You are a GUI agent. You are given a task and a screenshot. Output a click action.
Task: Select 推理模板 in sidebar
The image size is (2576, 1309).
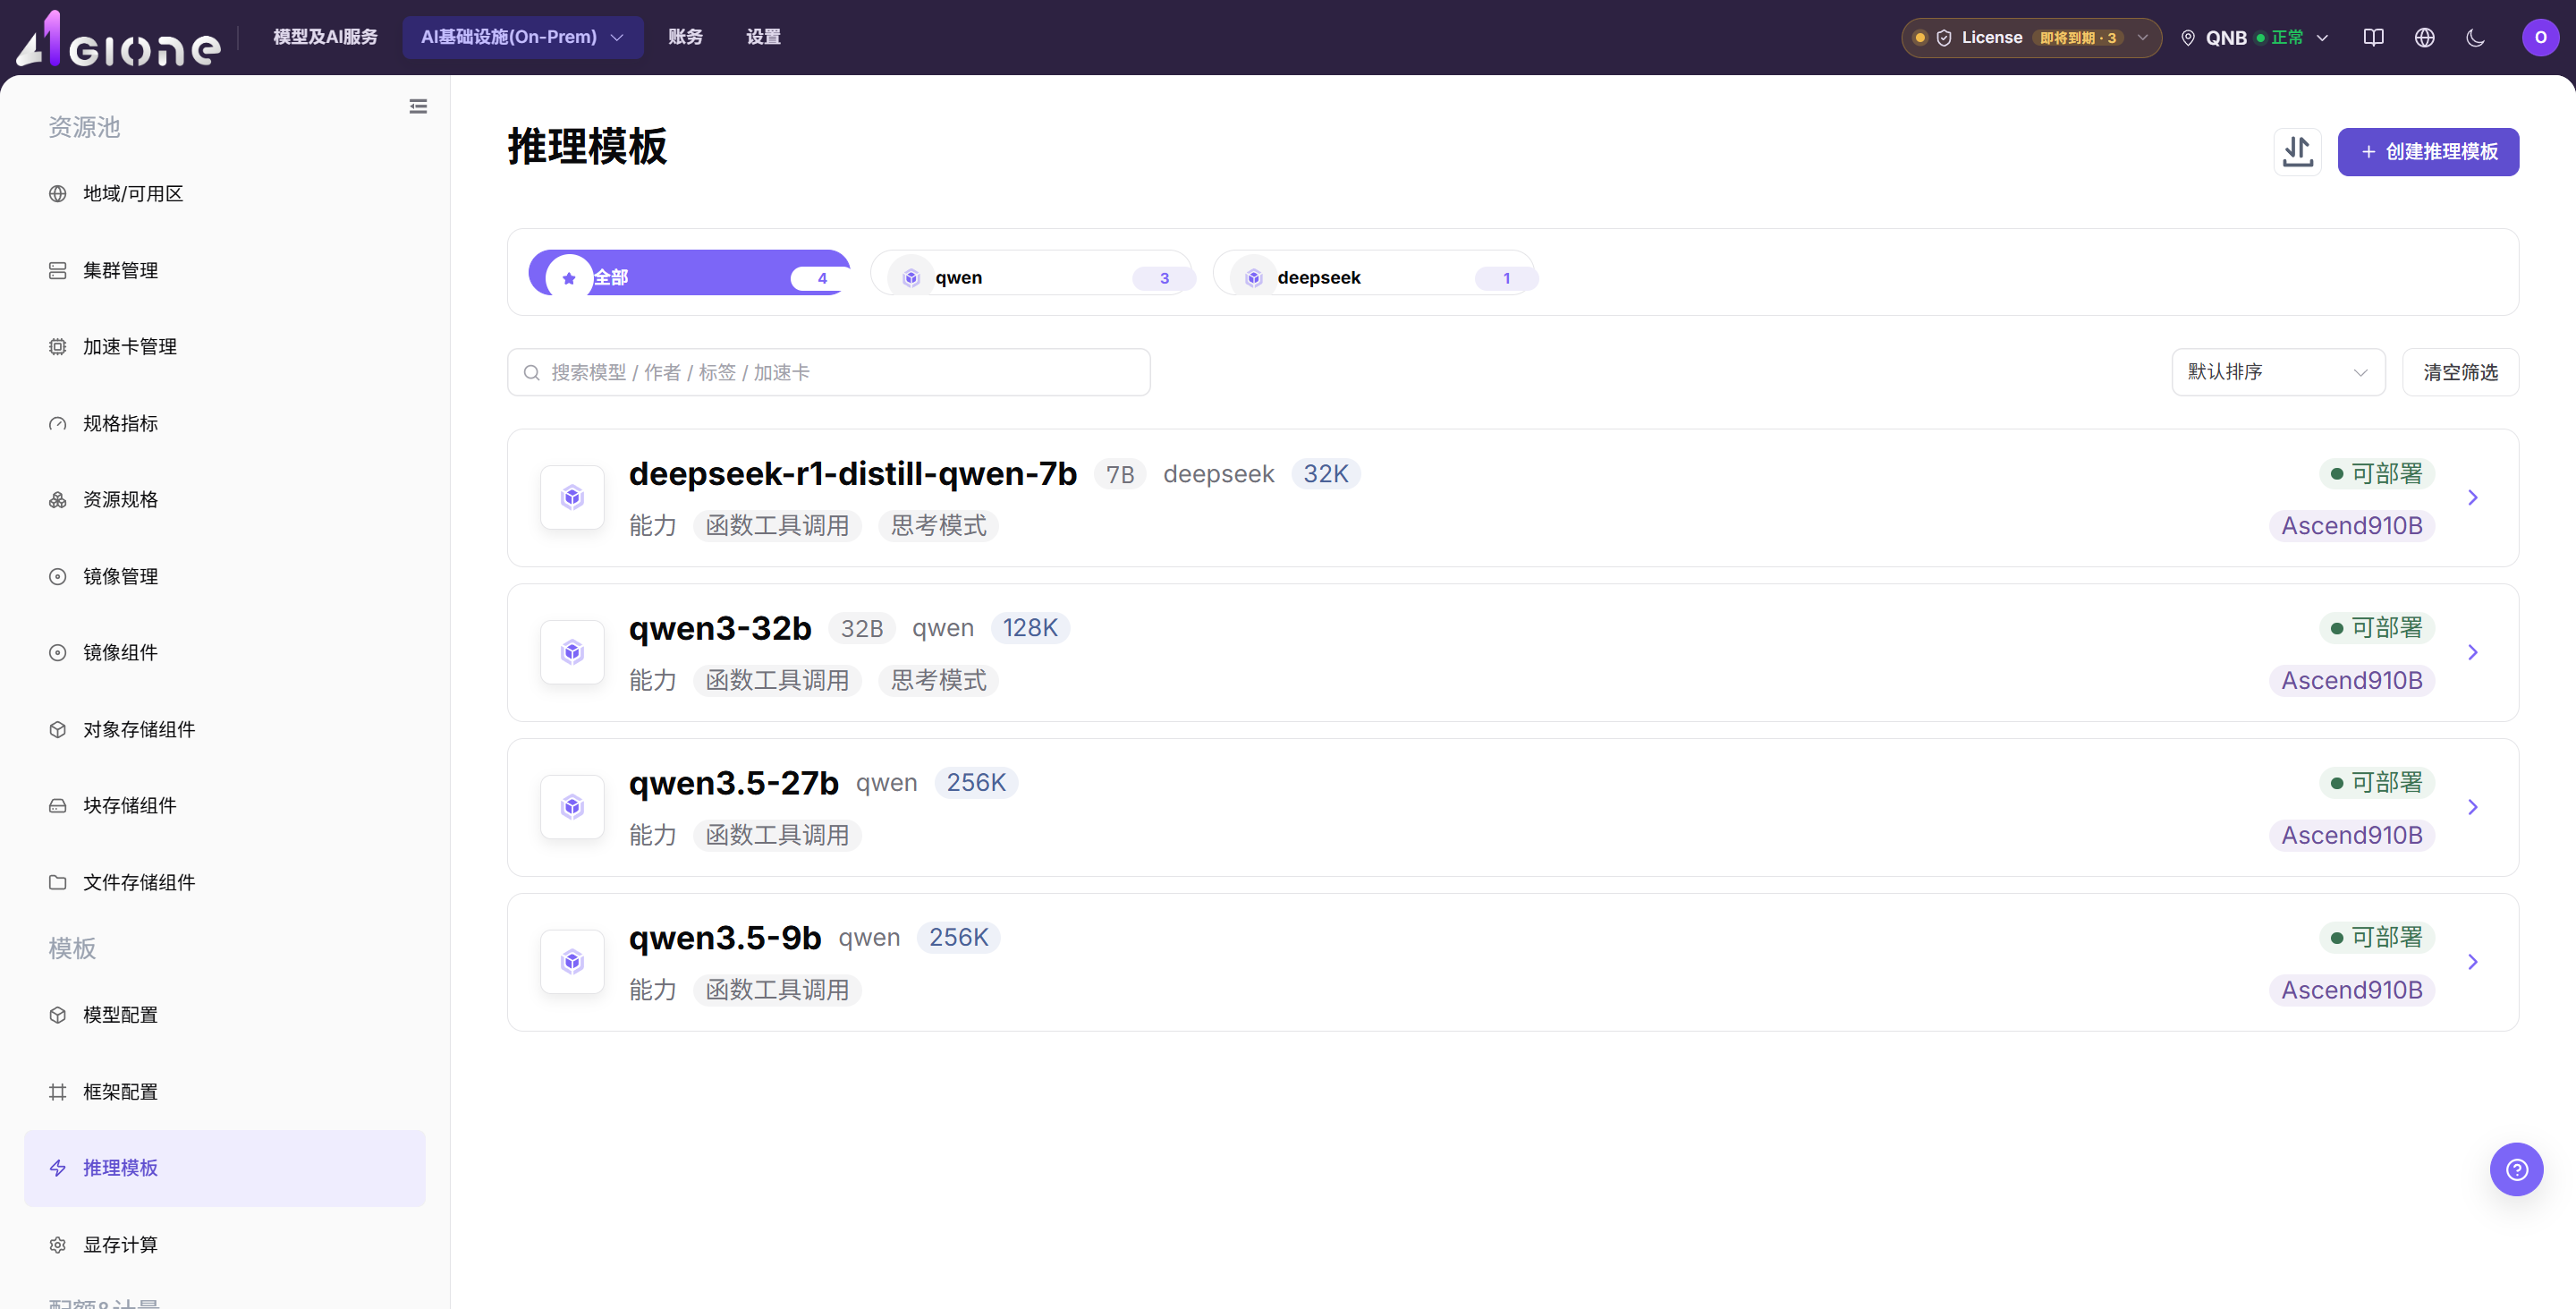point(225,1168)
